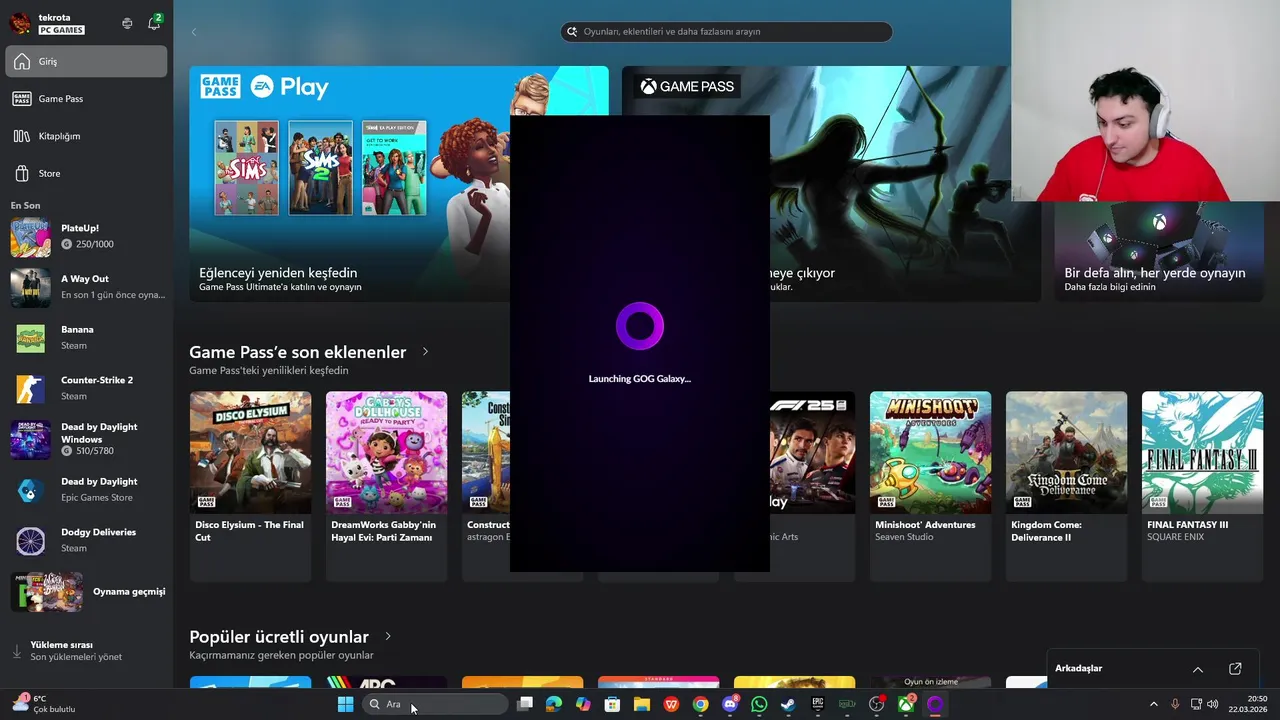The image size is (1280, 720).
Task: Click the taskbar Ara search box
Action: pos(435,704)
